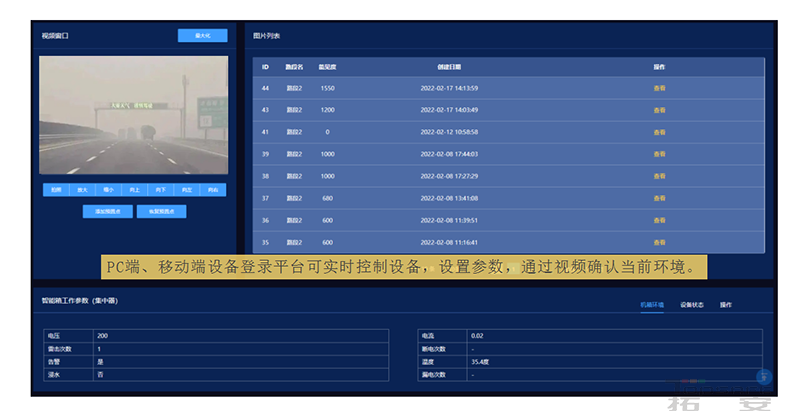Open 查看 link for record ID 35
Image resolution: width=800 pixels, height=413 pixels.
pyautogui.click(x=660, y=242)
